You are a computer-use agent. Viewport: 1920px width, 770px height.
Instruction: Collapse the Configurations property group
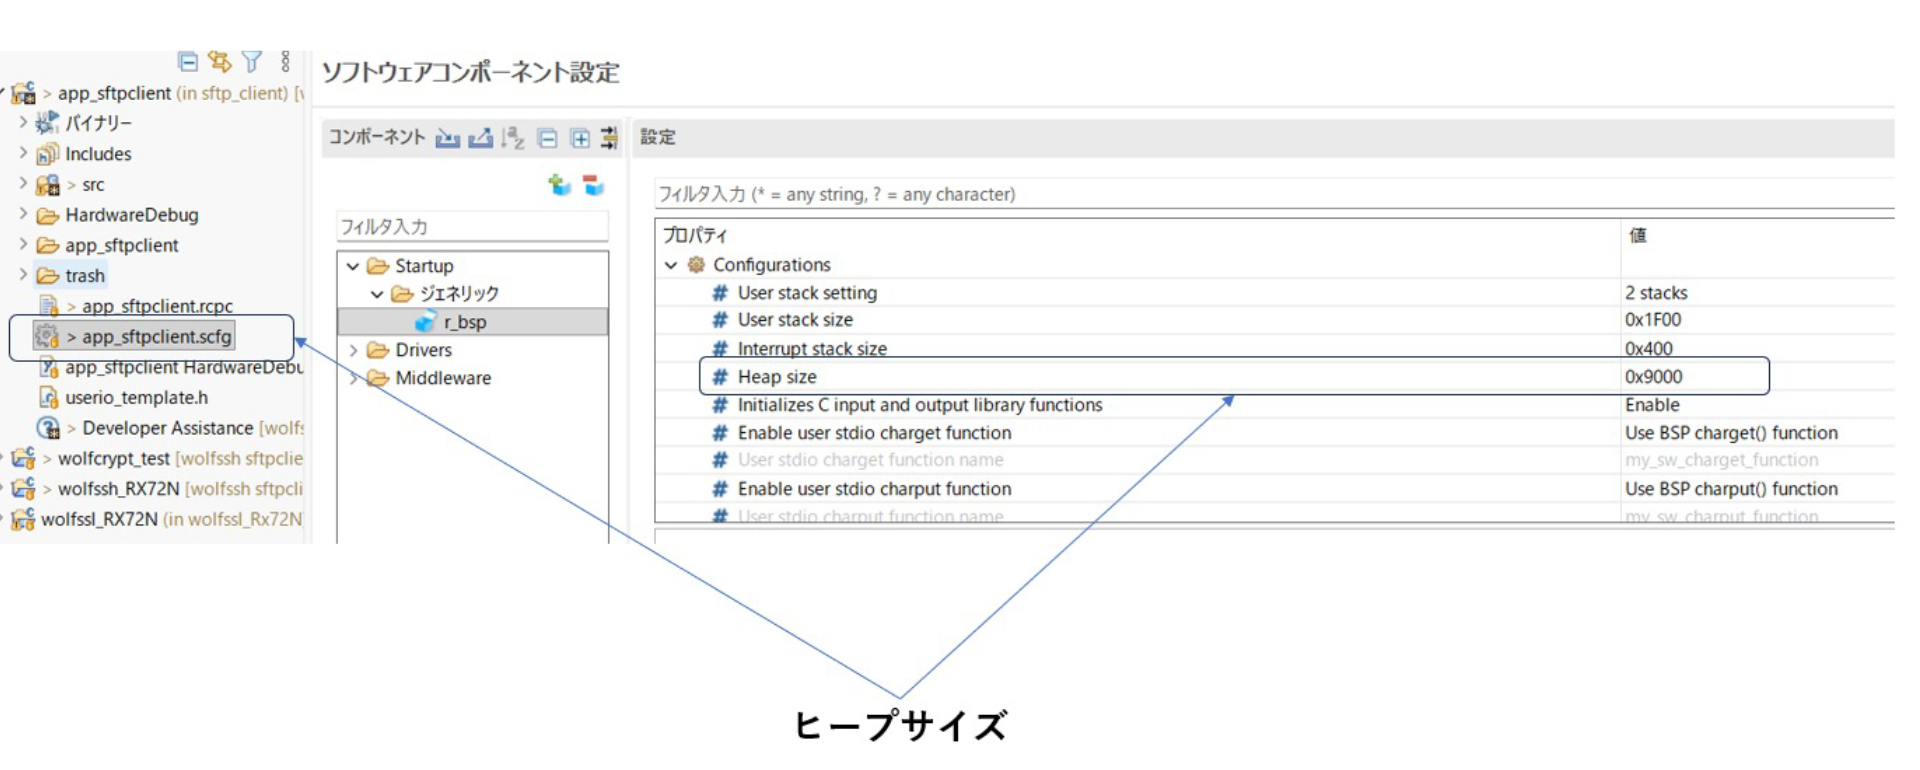click(671, 265)
